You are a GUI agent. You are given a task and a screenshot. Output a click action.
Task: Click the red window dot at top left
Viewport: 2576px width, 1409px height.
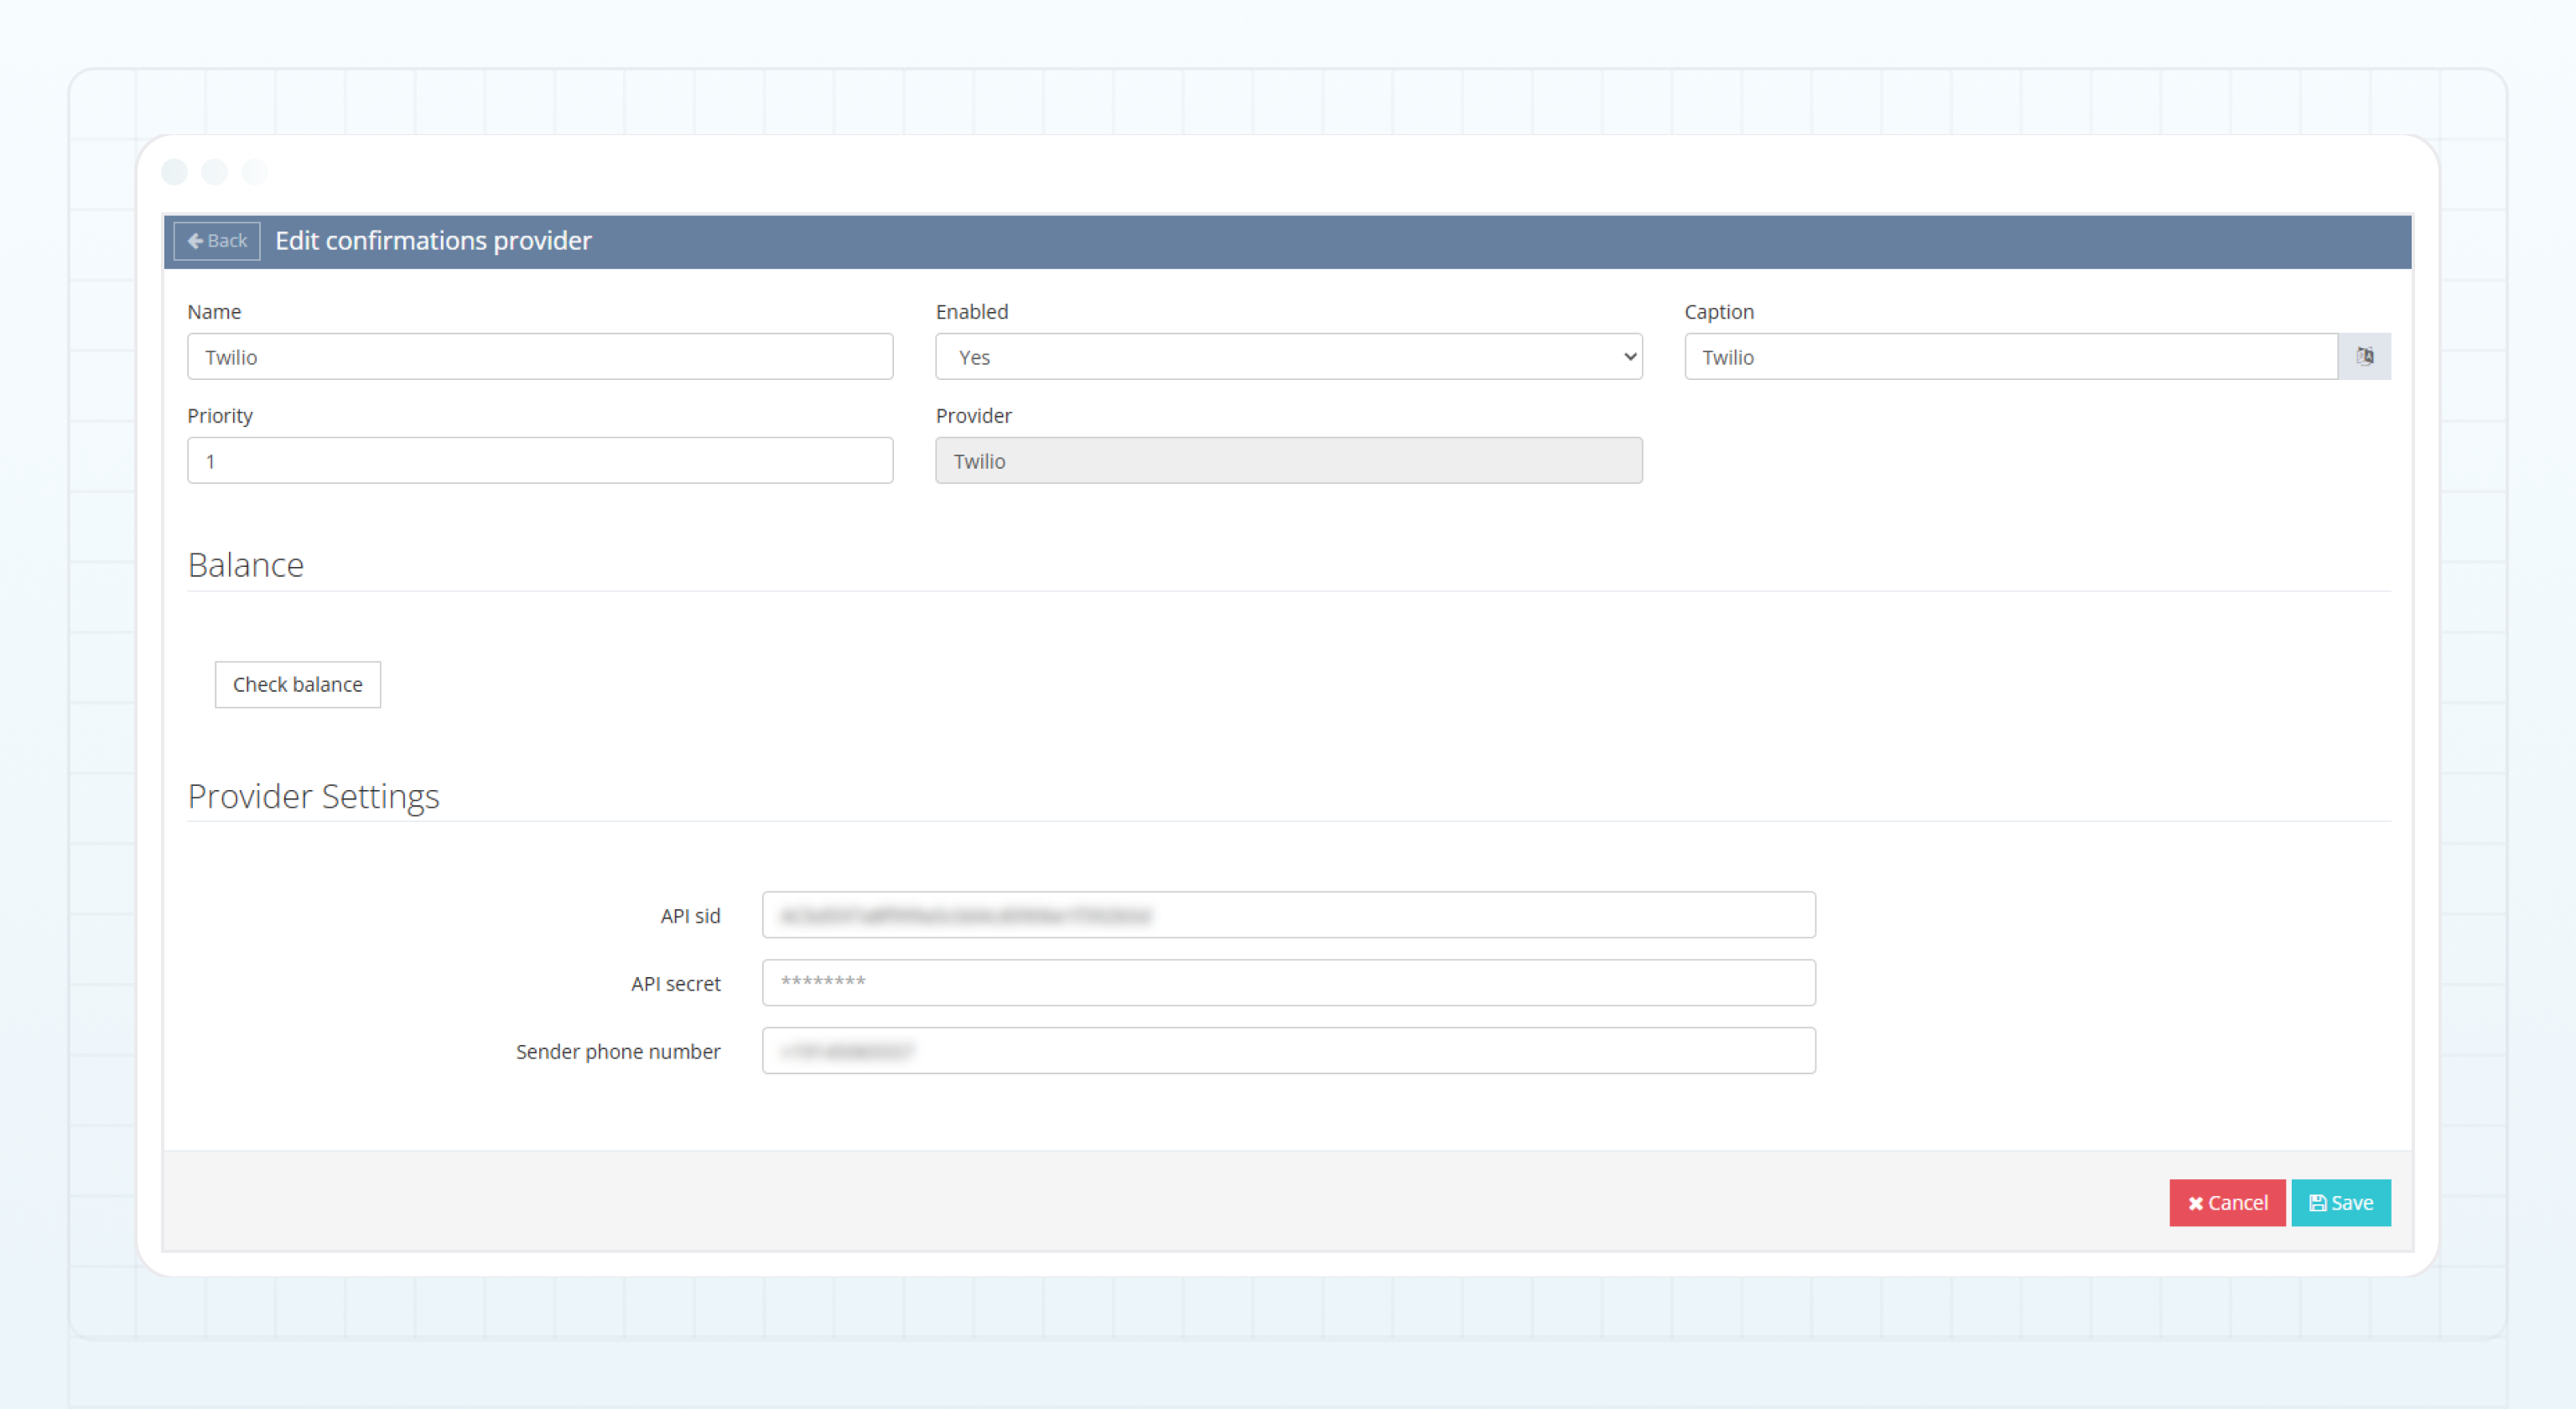pos(176,171)
